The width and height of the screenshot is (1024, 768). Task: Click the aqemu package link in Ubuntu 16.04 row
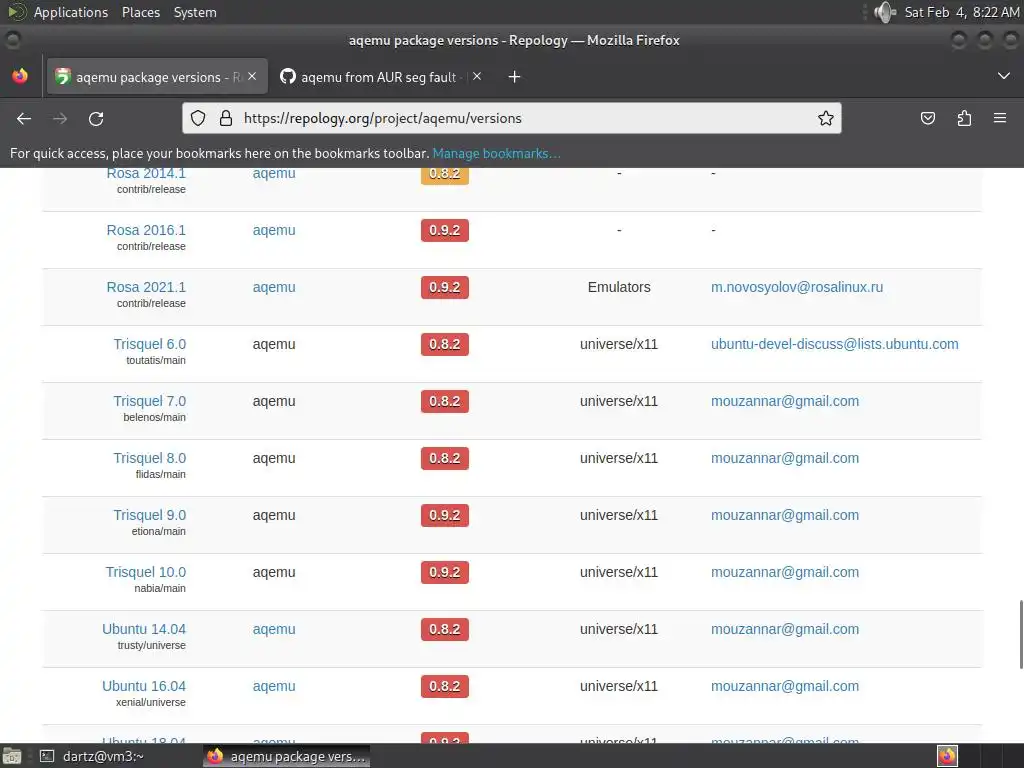[x=274, y=686]
